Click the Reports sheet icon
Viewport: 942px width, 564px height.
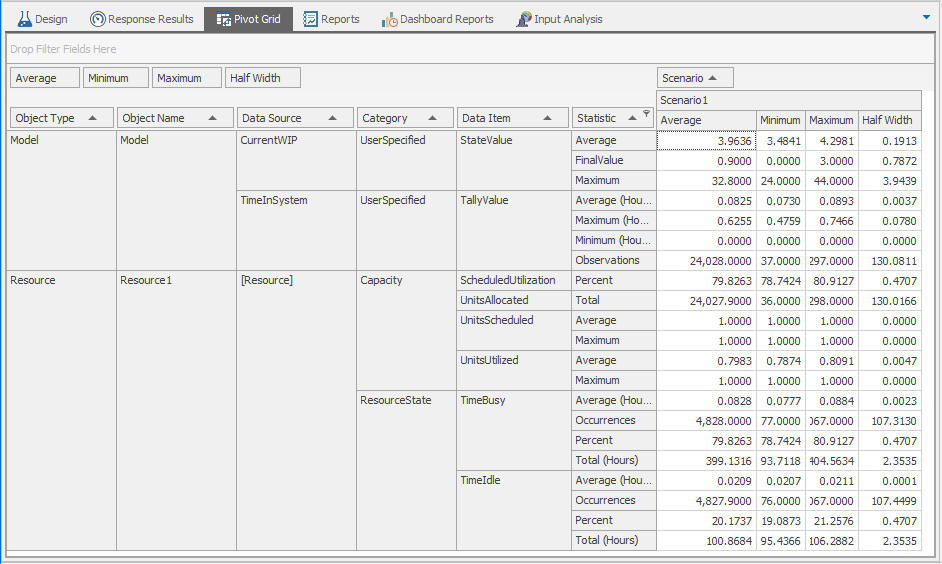(x=310, y=19)
